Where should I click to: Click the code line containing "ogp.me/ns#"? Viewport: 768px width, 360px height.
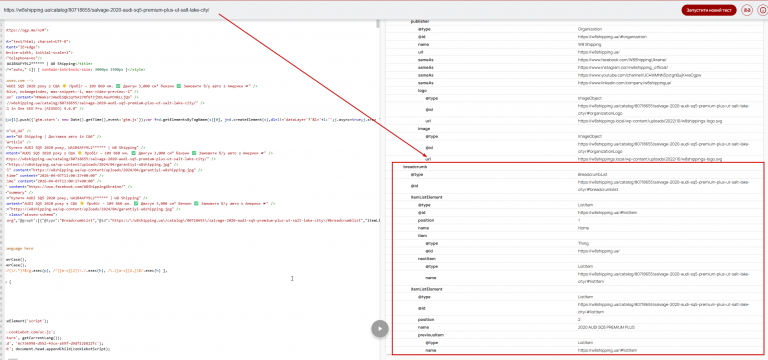click(27, 30)
